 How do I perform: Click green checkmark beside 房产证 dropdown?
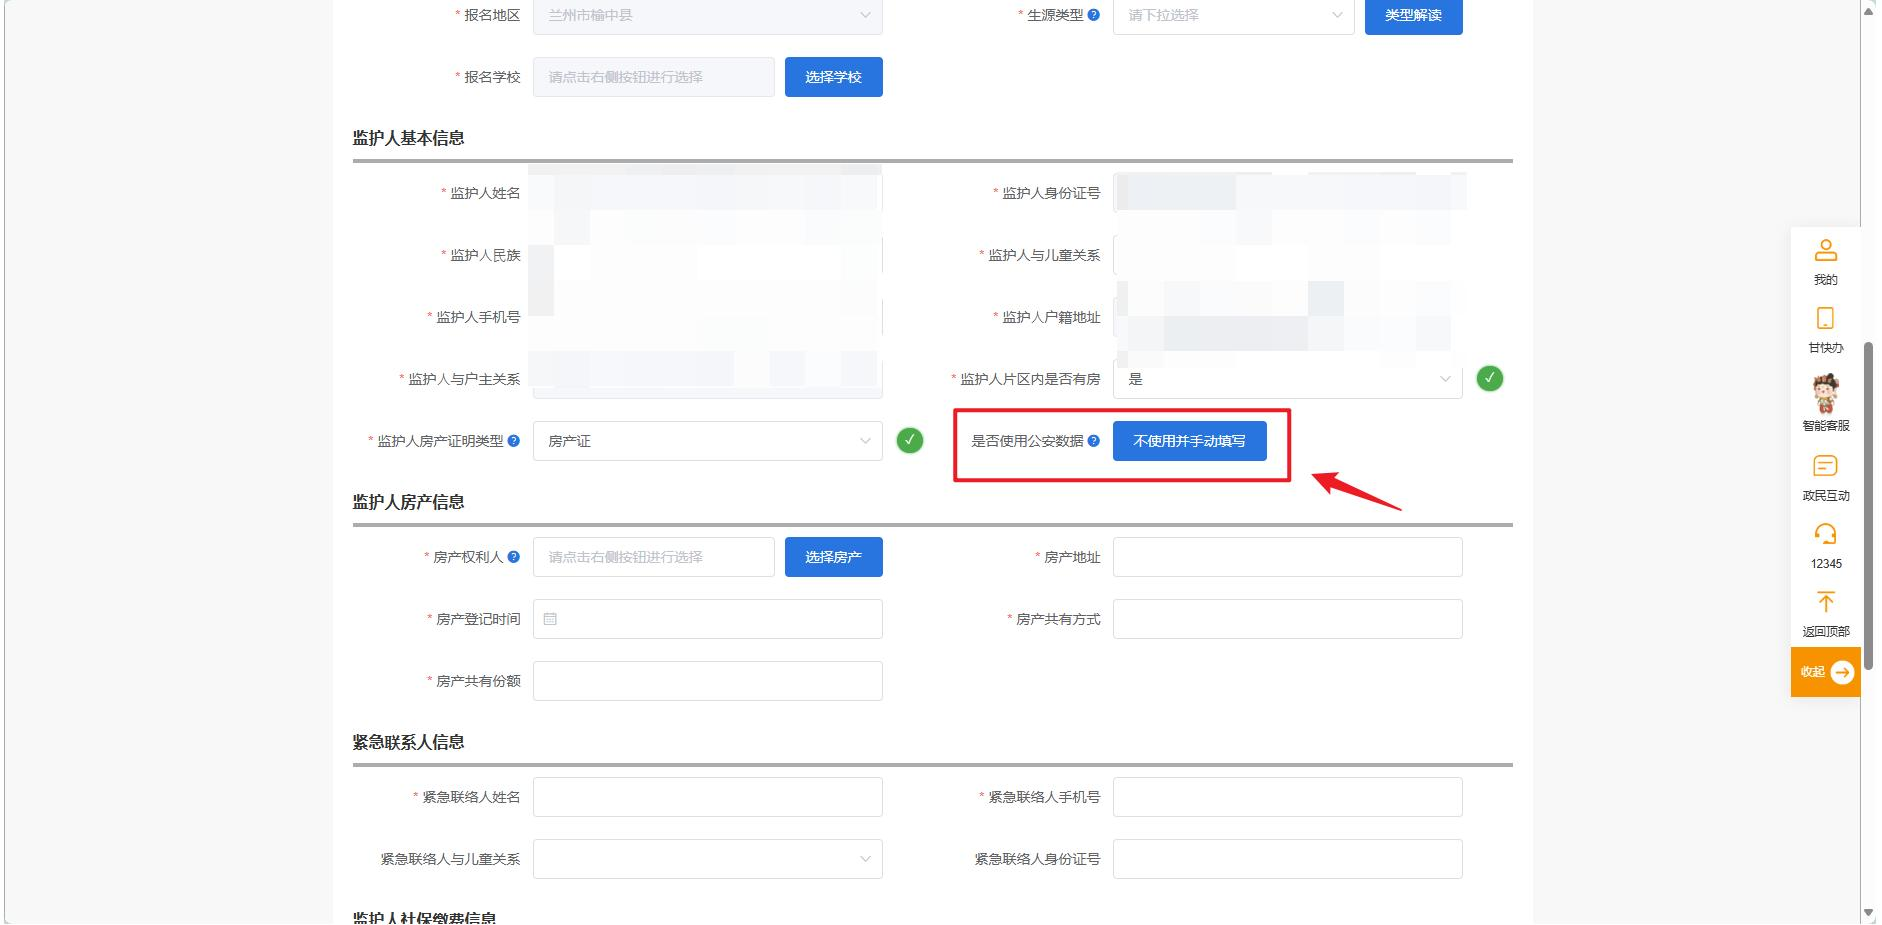(x=910, y=441)
